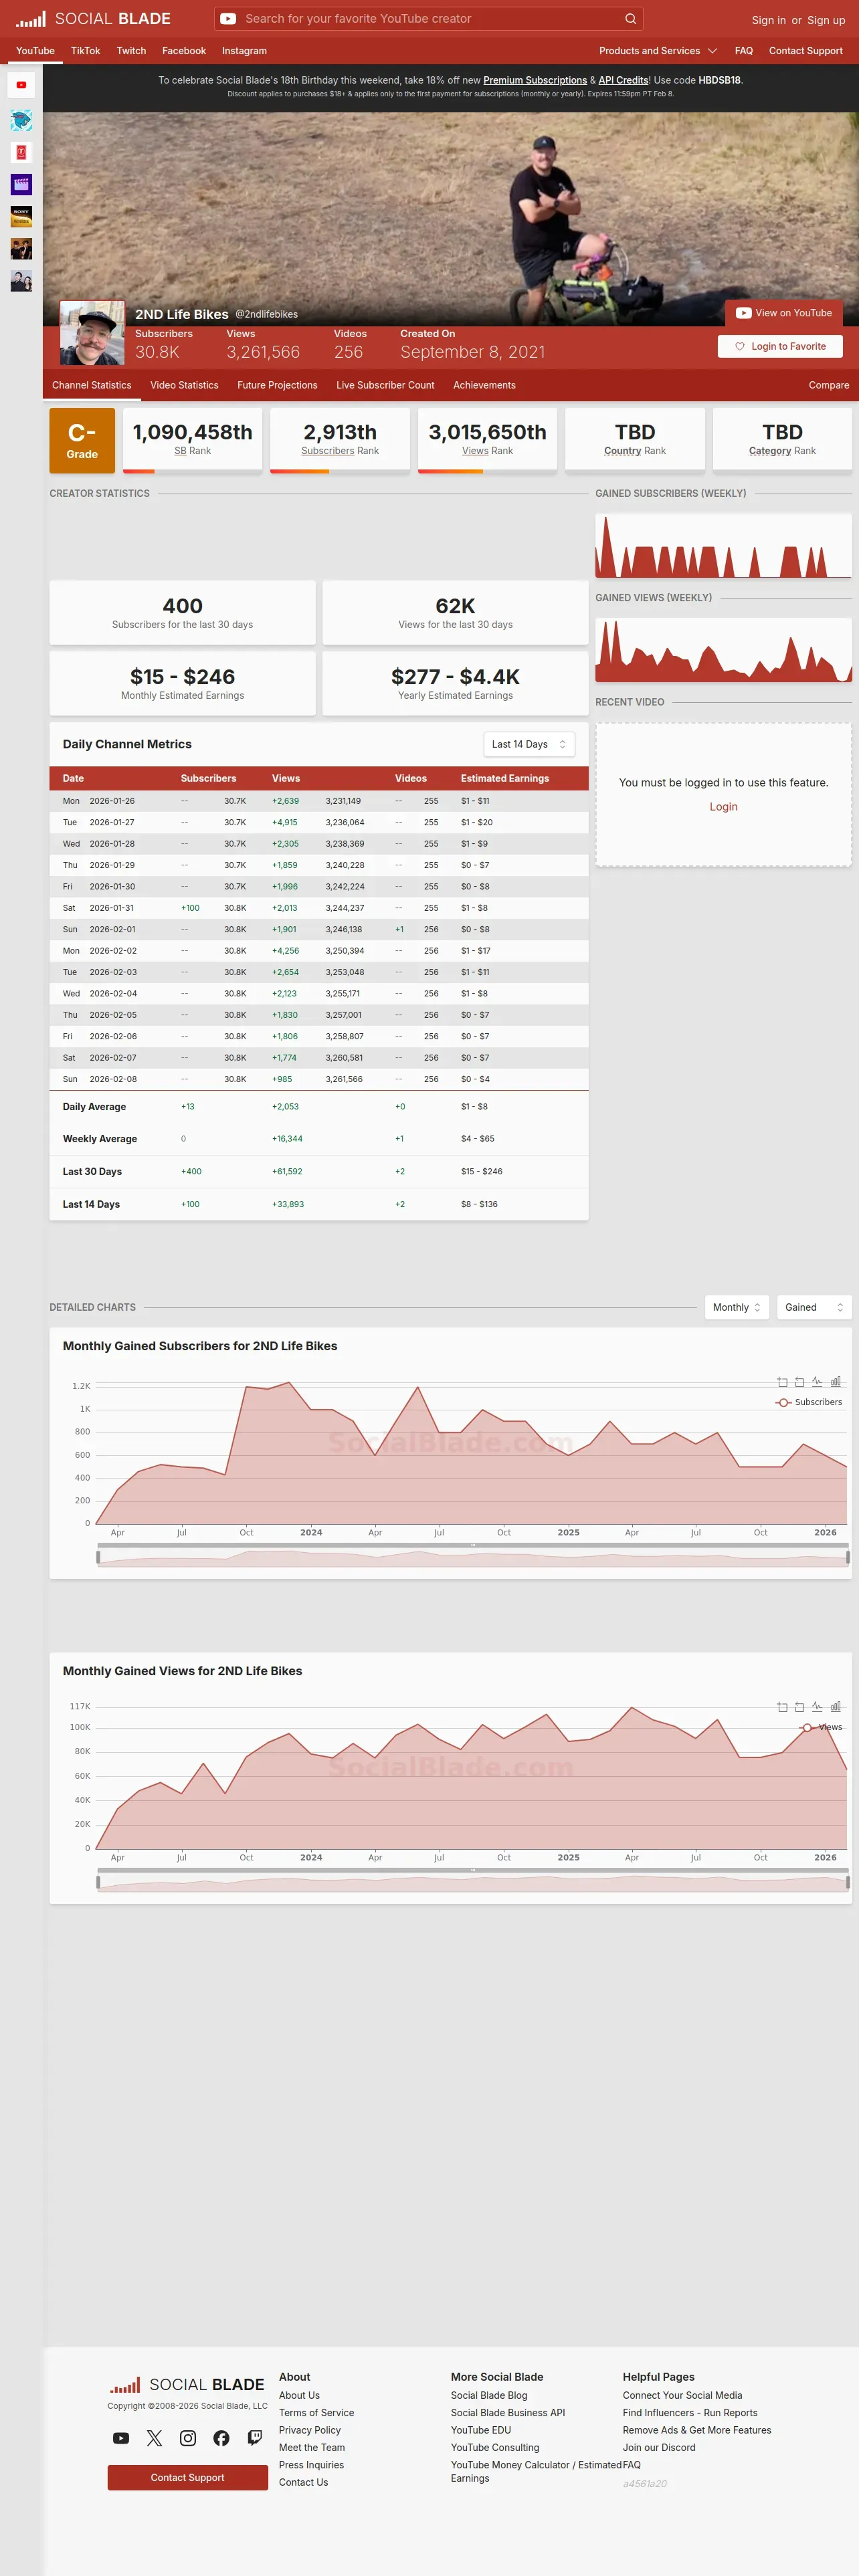Viewport: 859px width, 2576px height.
Task: Expand the Products and Services menu
Action: [658, 51]
